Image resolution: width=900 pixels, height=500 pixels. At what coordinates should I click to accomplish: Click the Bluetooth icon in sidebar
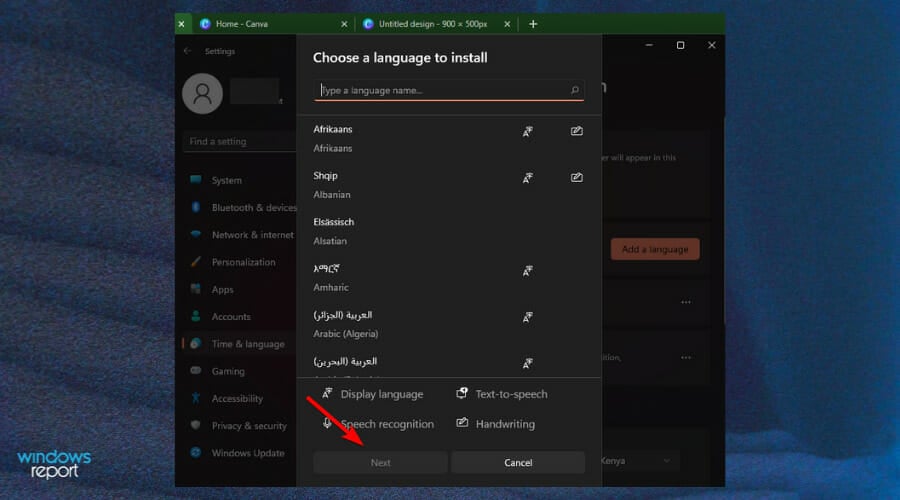click(196, 207)
